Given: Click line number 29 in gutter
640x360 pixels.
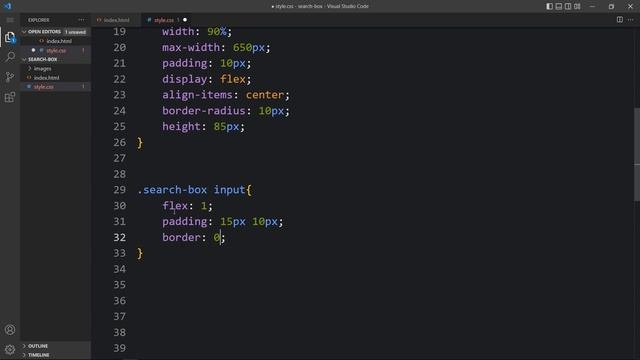Looking at the screenshot, I should pyautogui.click(x=120, y=190).
